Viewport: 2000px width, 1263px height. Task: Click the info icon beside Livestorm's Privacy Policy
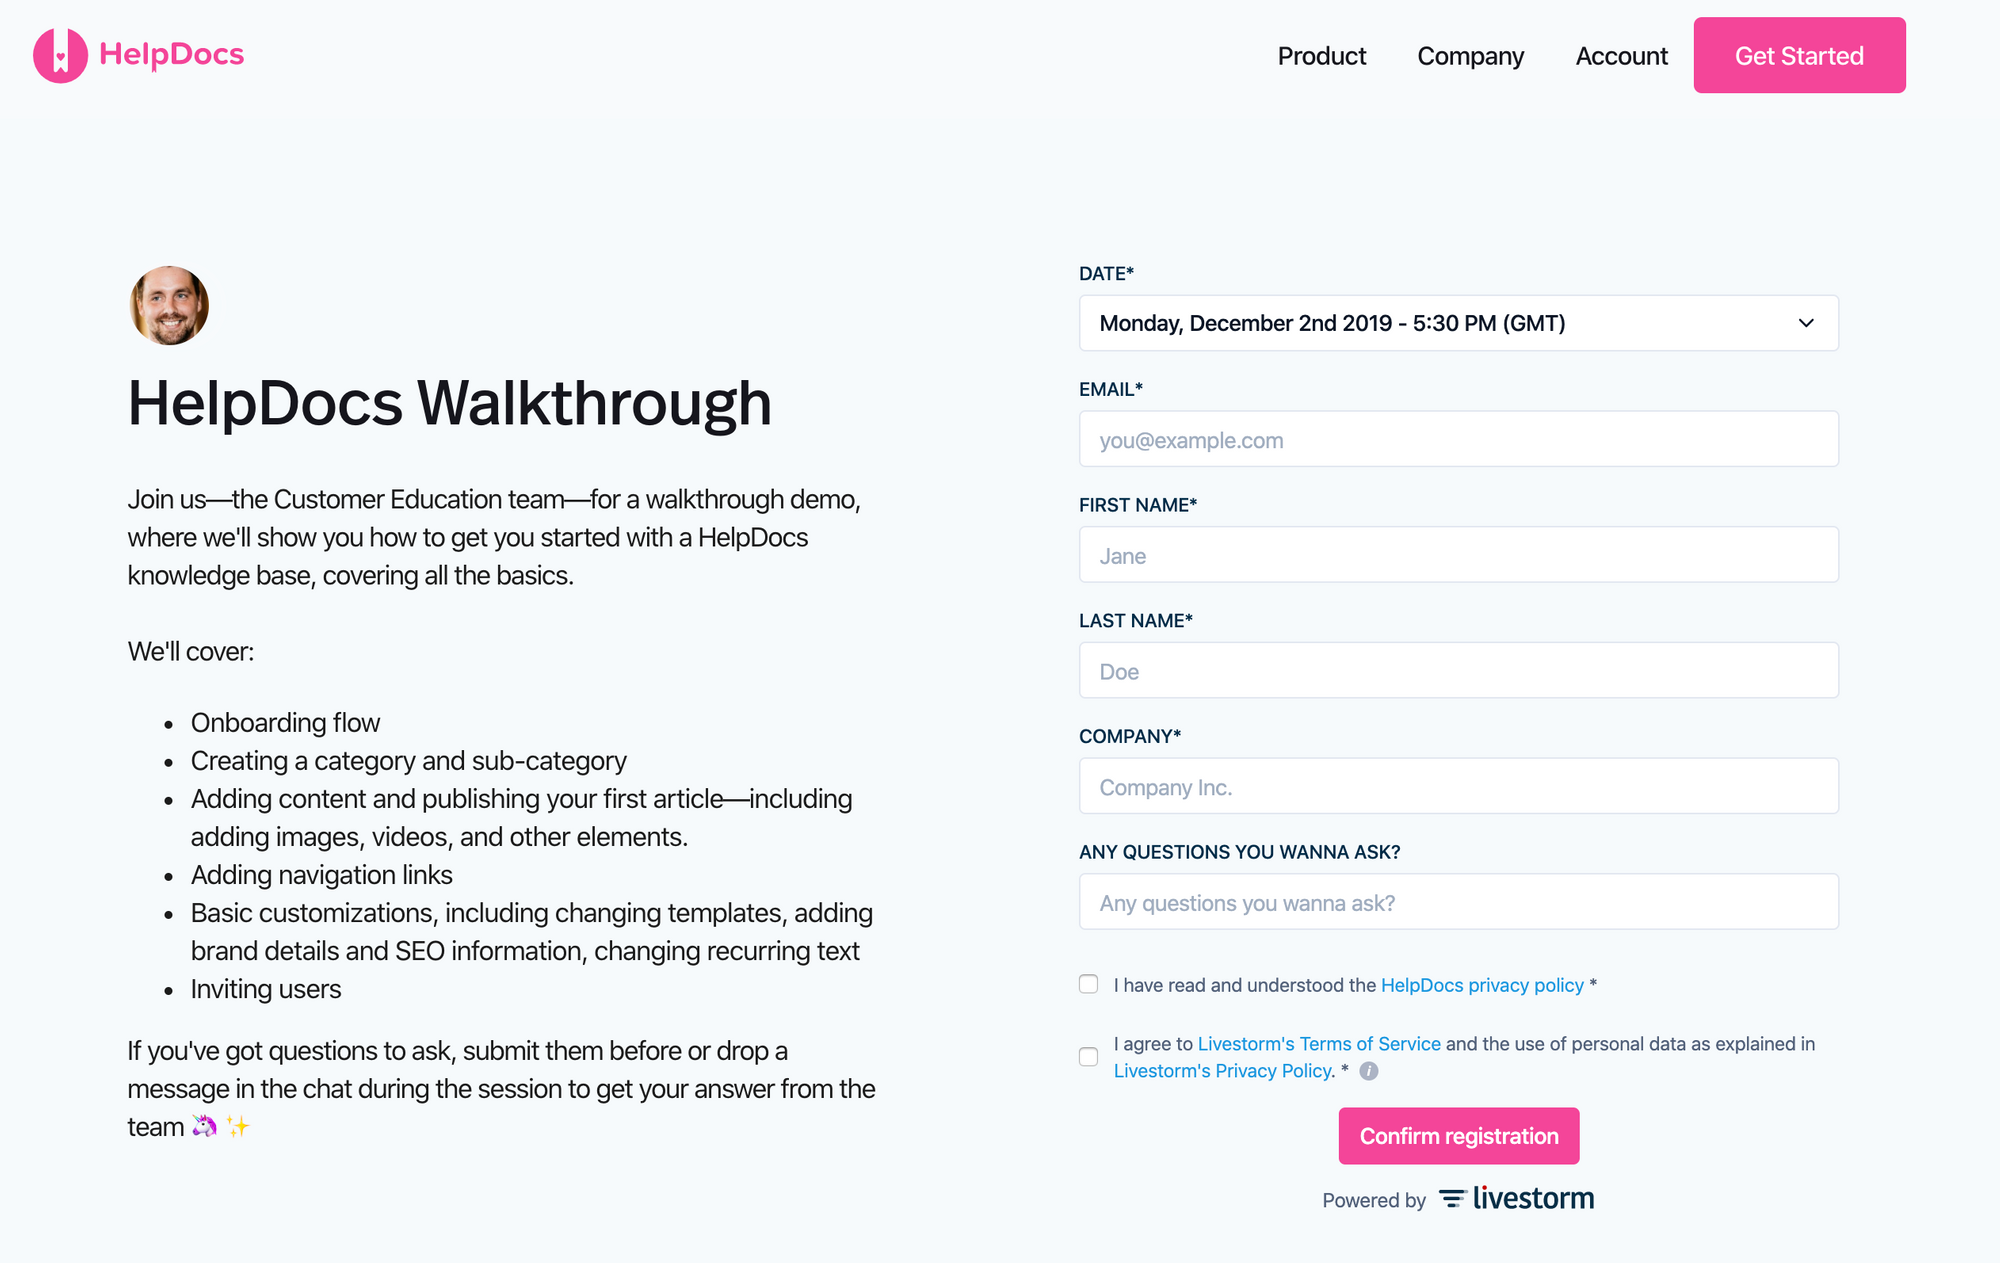(x=1368, y=1071)
